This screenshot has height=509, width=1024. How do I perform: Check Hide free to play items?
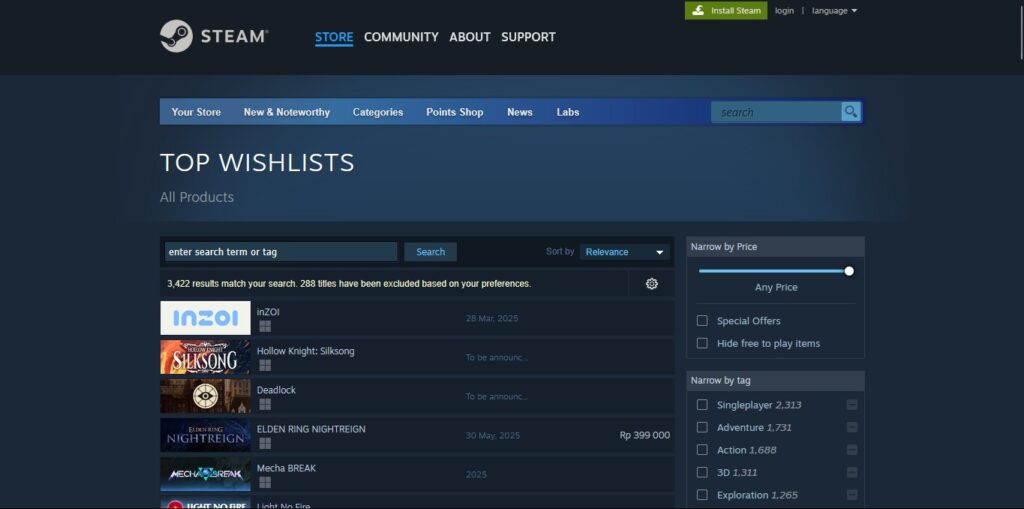702,343
